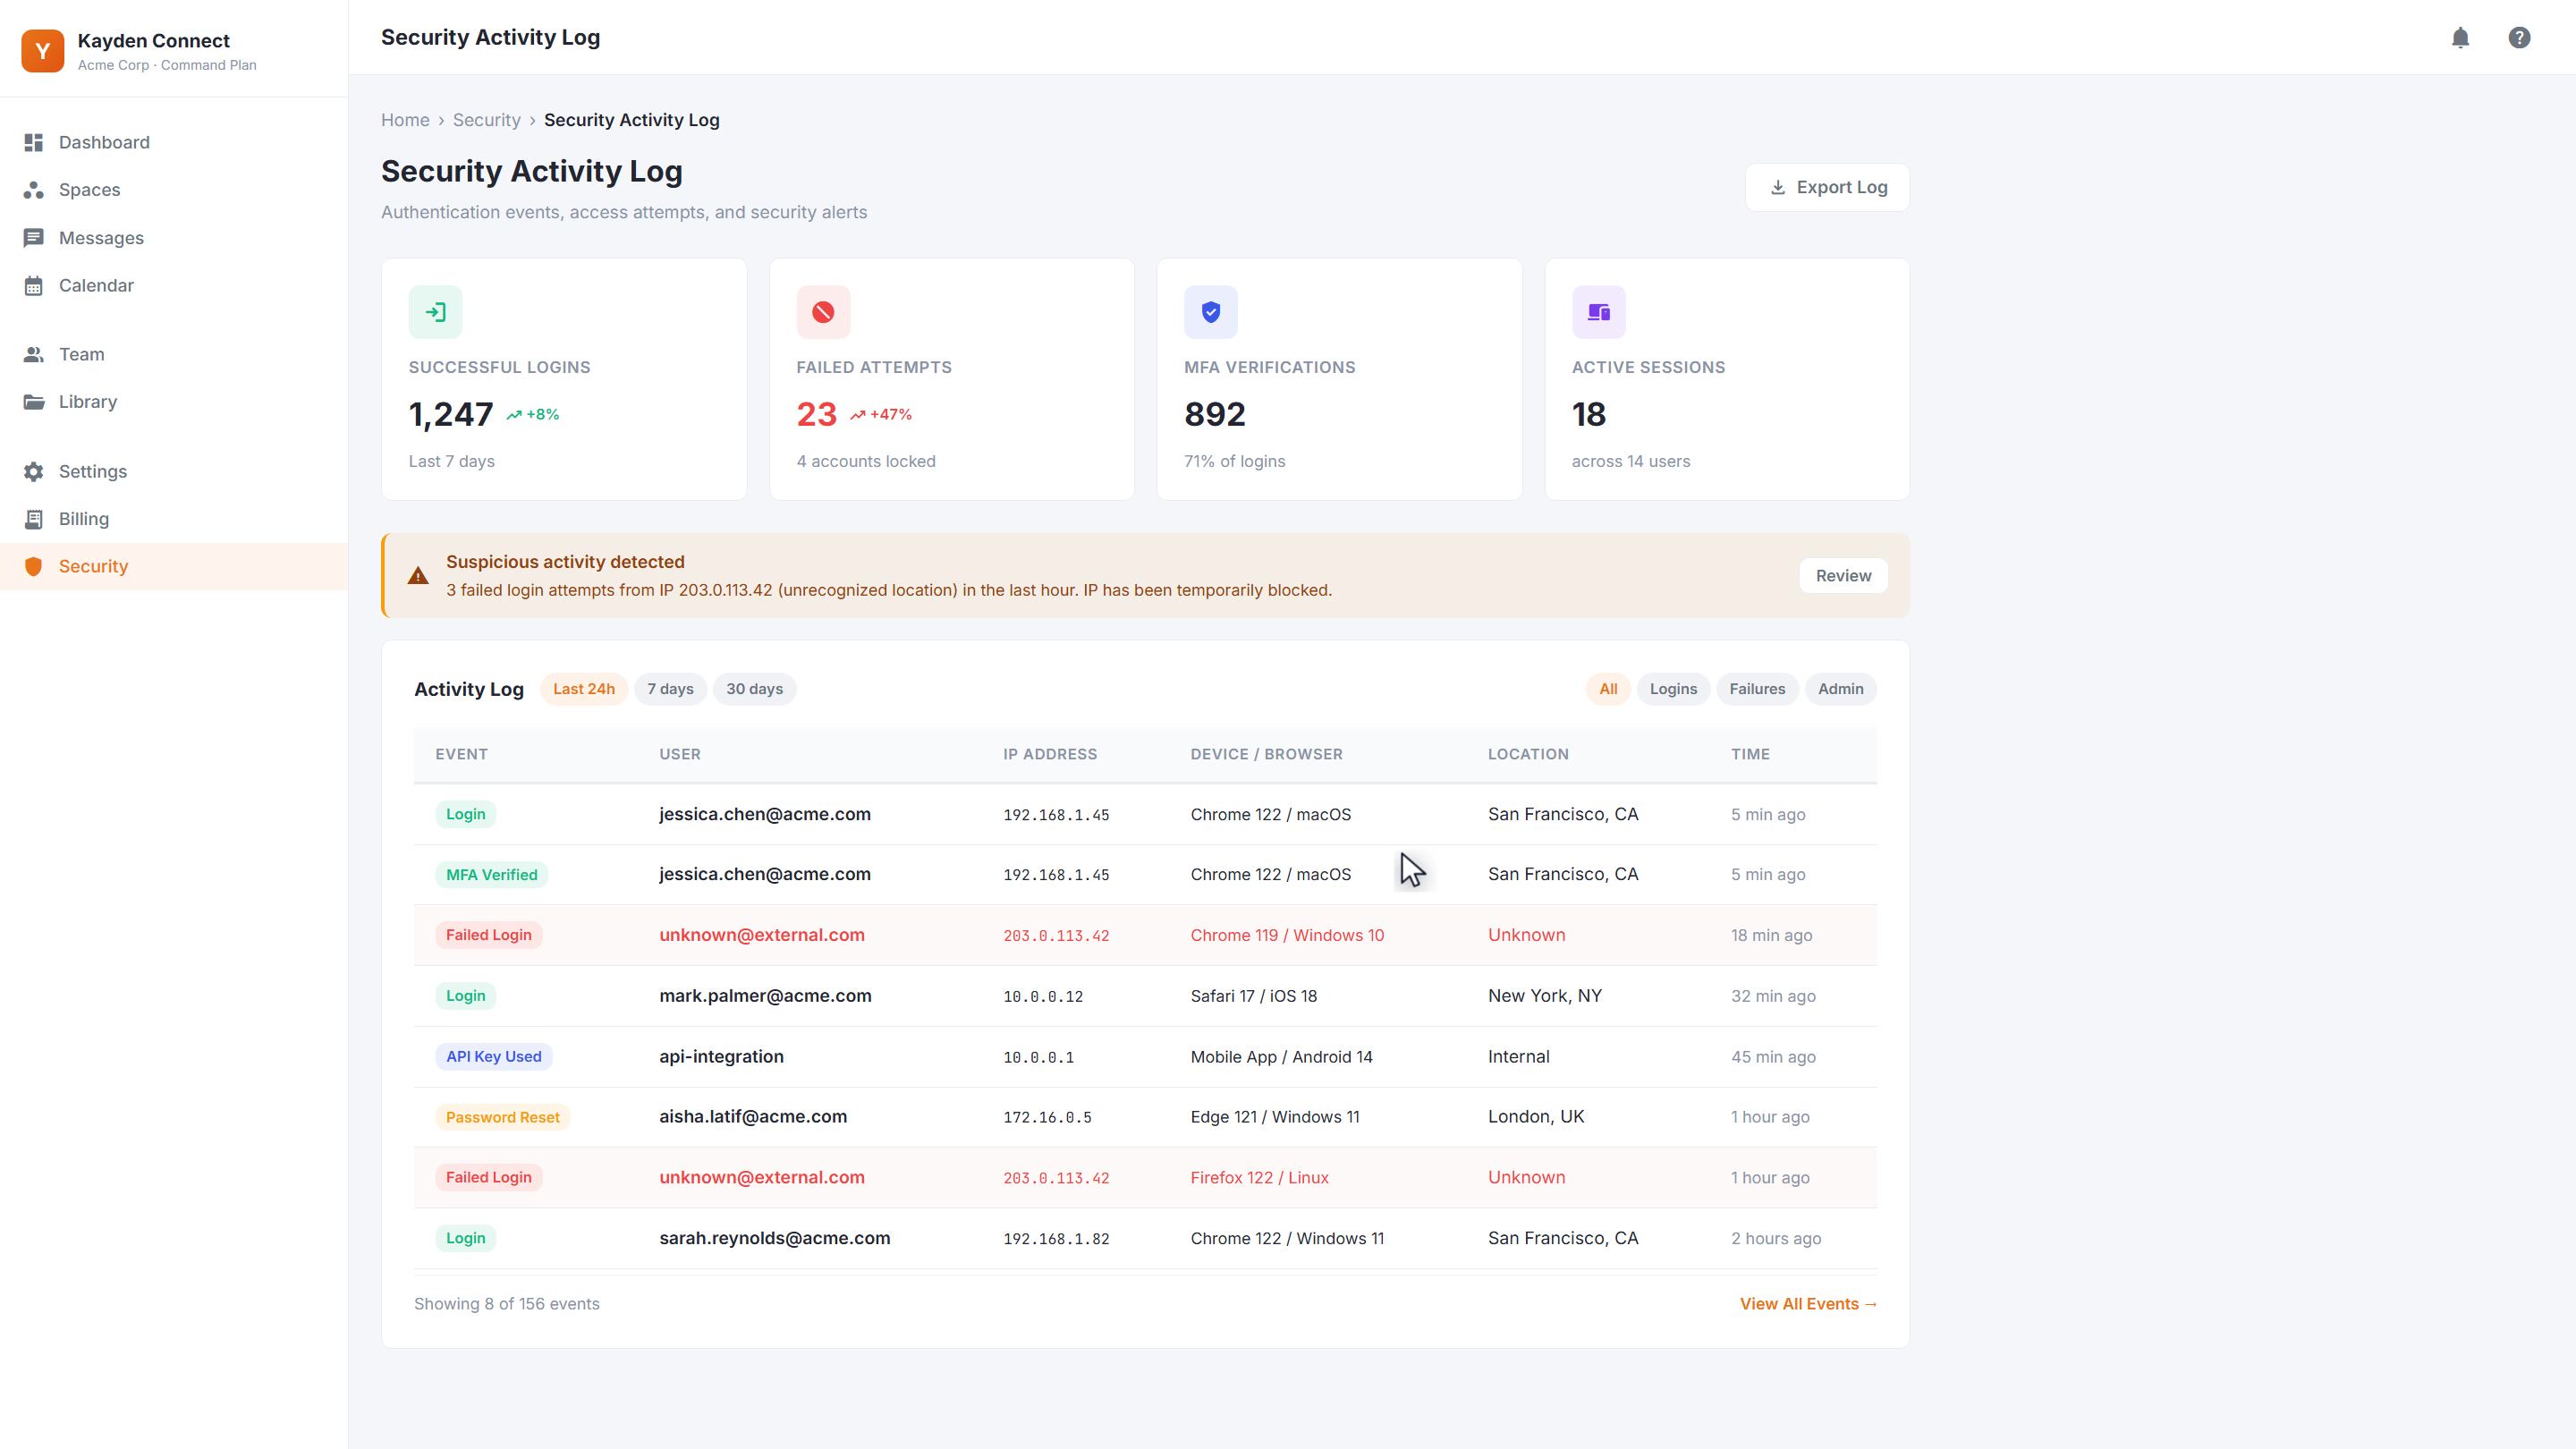Screen dimensions: 2576x1449
Task: Select the All event filter
Action: (x=1608, y=689)
